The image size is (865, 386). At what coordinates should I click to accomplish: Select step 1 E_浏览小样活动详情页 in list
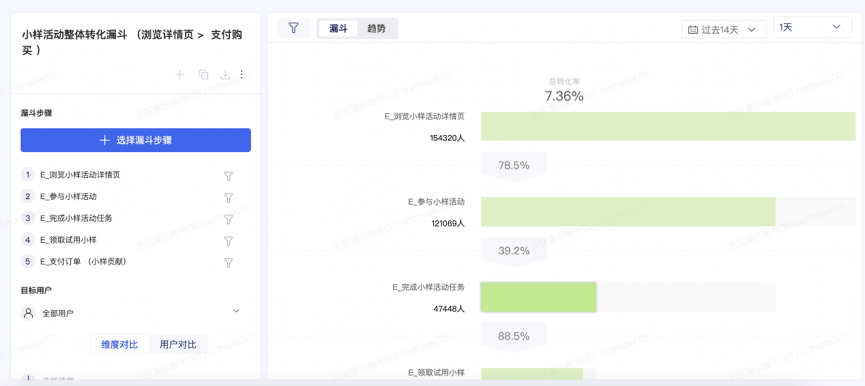tap(80, 175)
